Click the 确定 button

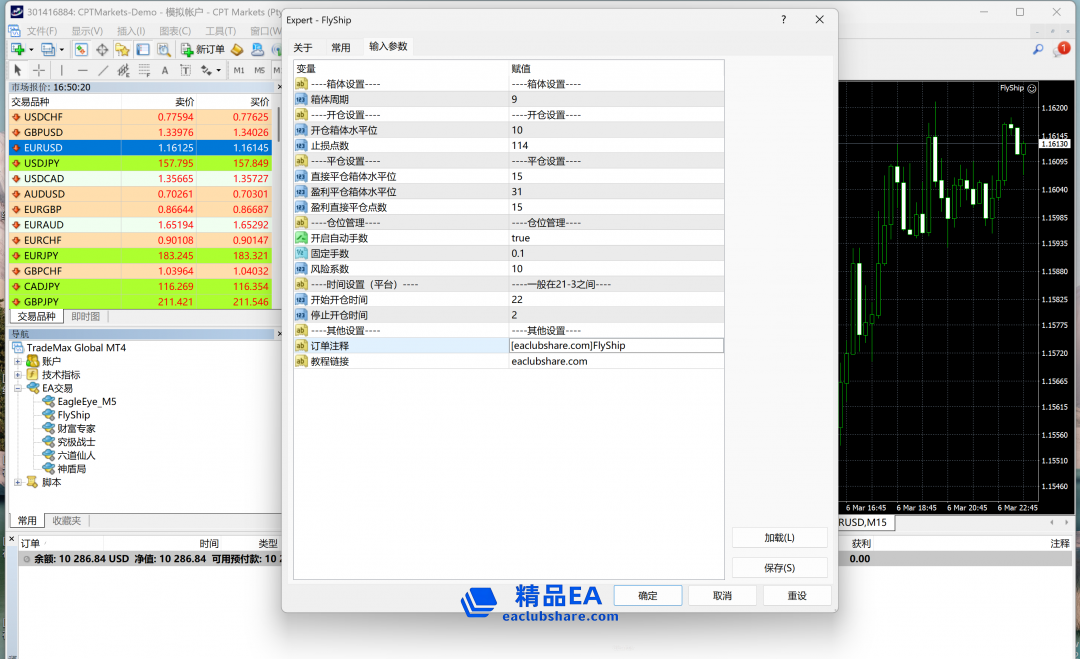click(x=648, y=595)
